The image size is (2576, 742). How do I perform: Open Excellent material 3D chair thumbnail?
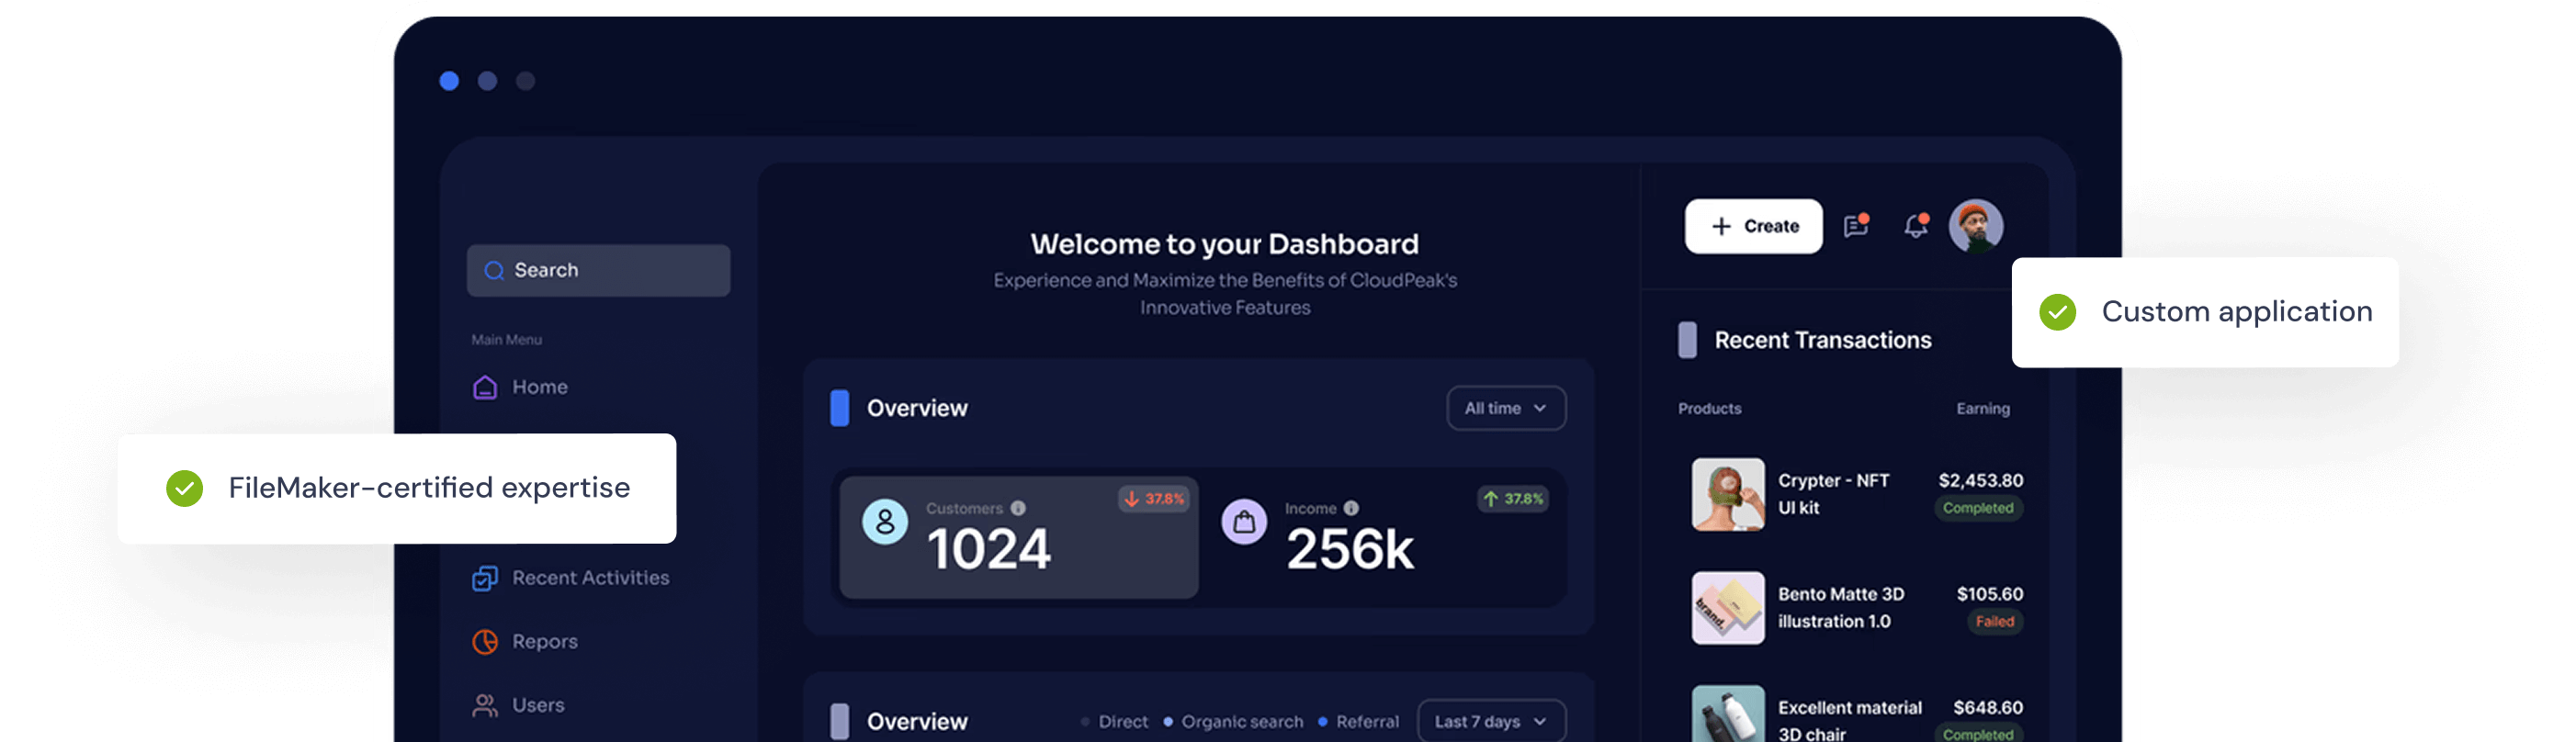pos(1728,714)
